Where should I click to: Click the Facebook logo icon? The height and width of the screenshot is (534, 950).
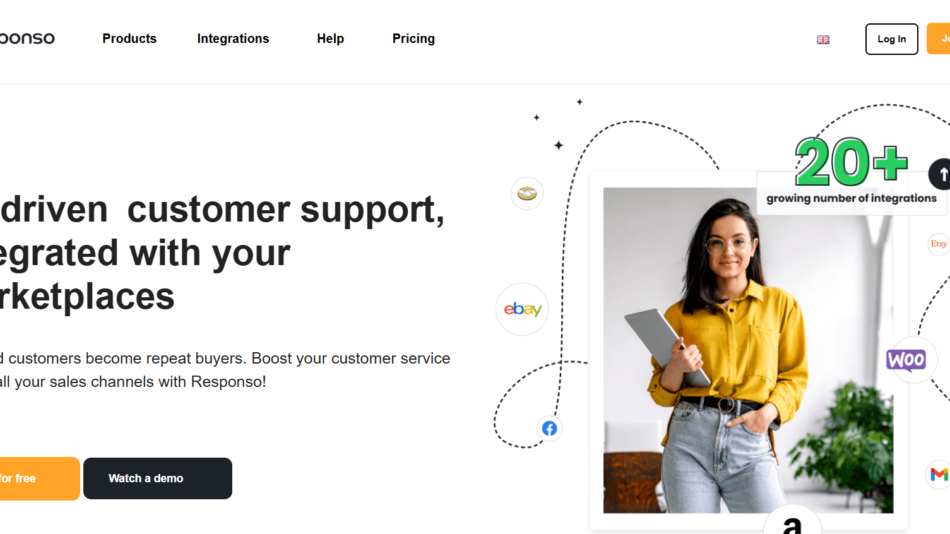(550, 429)
